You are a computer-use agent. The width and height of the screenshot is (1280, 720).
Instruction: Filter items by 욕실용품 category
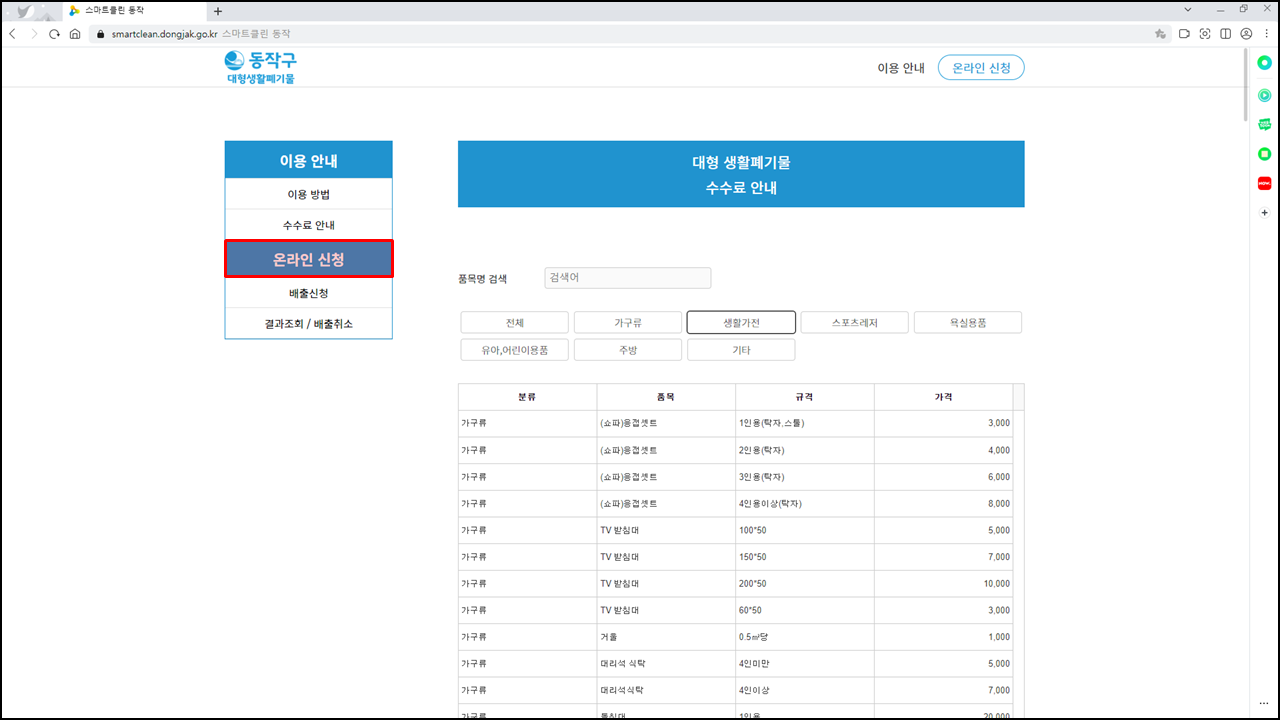(968, 323)
